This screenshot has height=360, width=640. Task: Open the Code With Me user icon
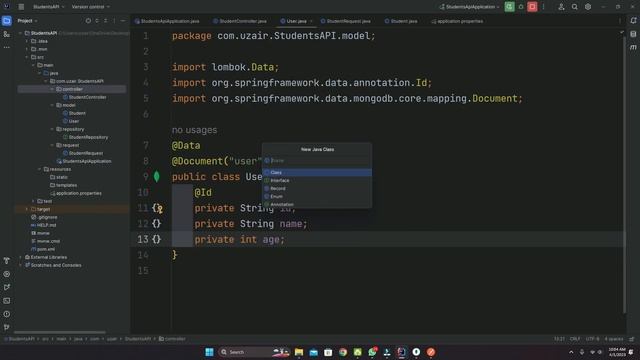tap(561, 7)
